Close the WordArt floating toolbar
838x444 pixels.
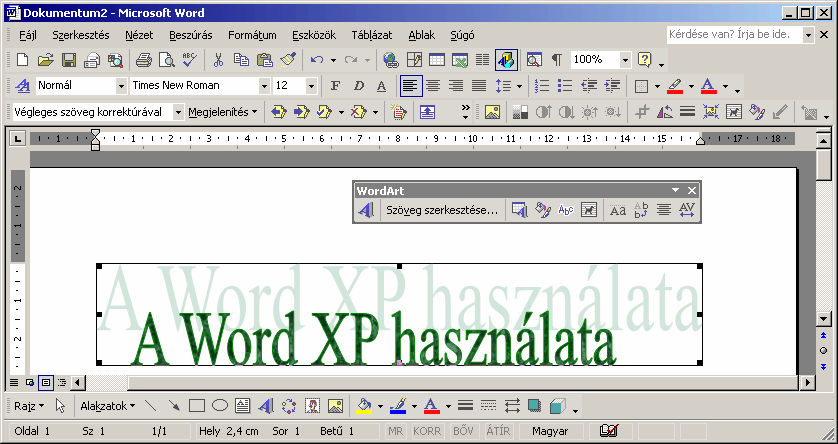692,191
